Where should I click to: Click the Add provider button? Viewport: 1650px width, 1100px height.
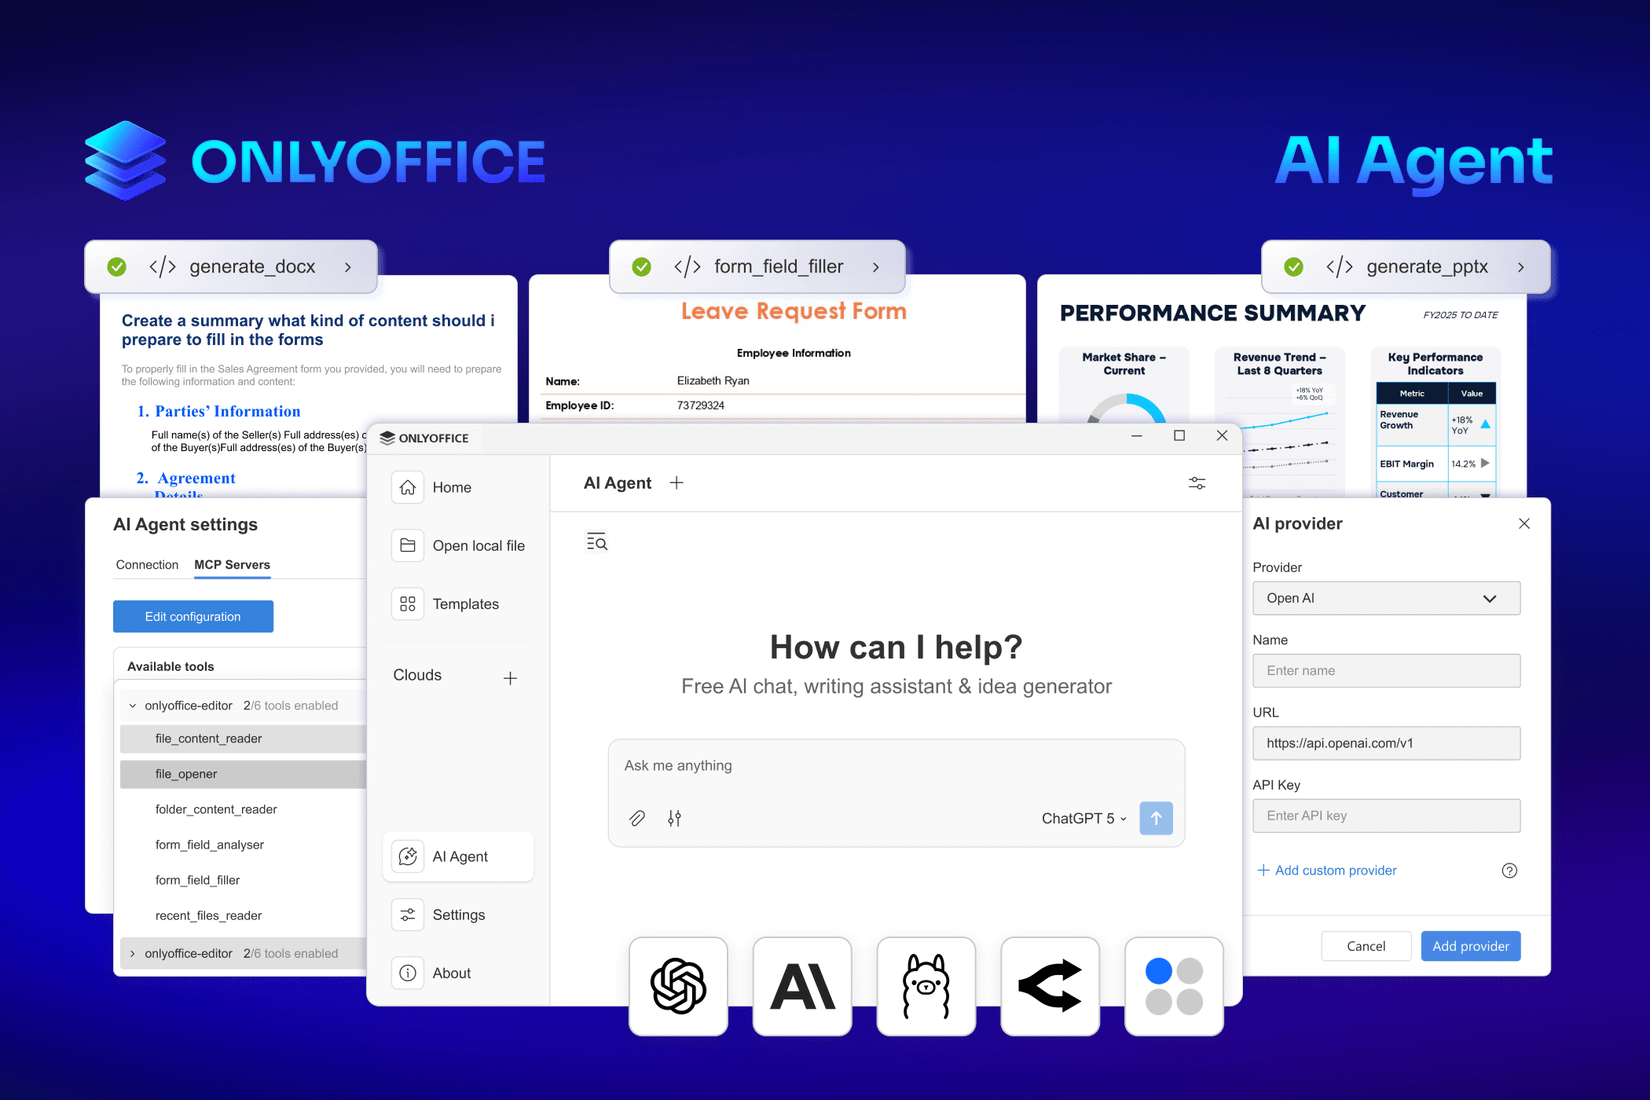(1470, 945)
